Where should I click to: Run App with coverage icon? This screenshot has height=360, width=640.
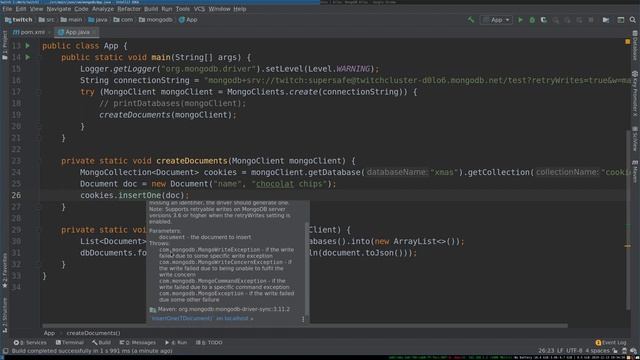click(544, 20)
